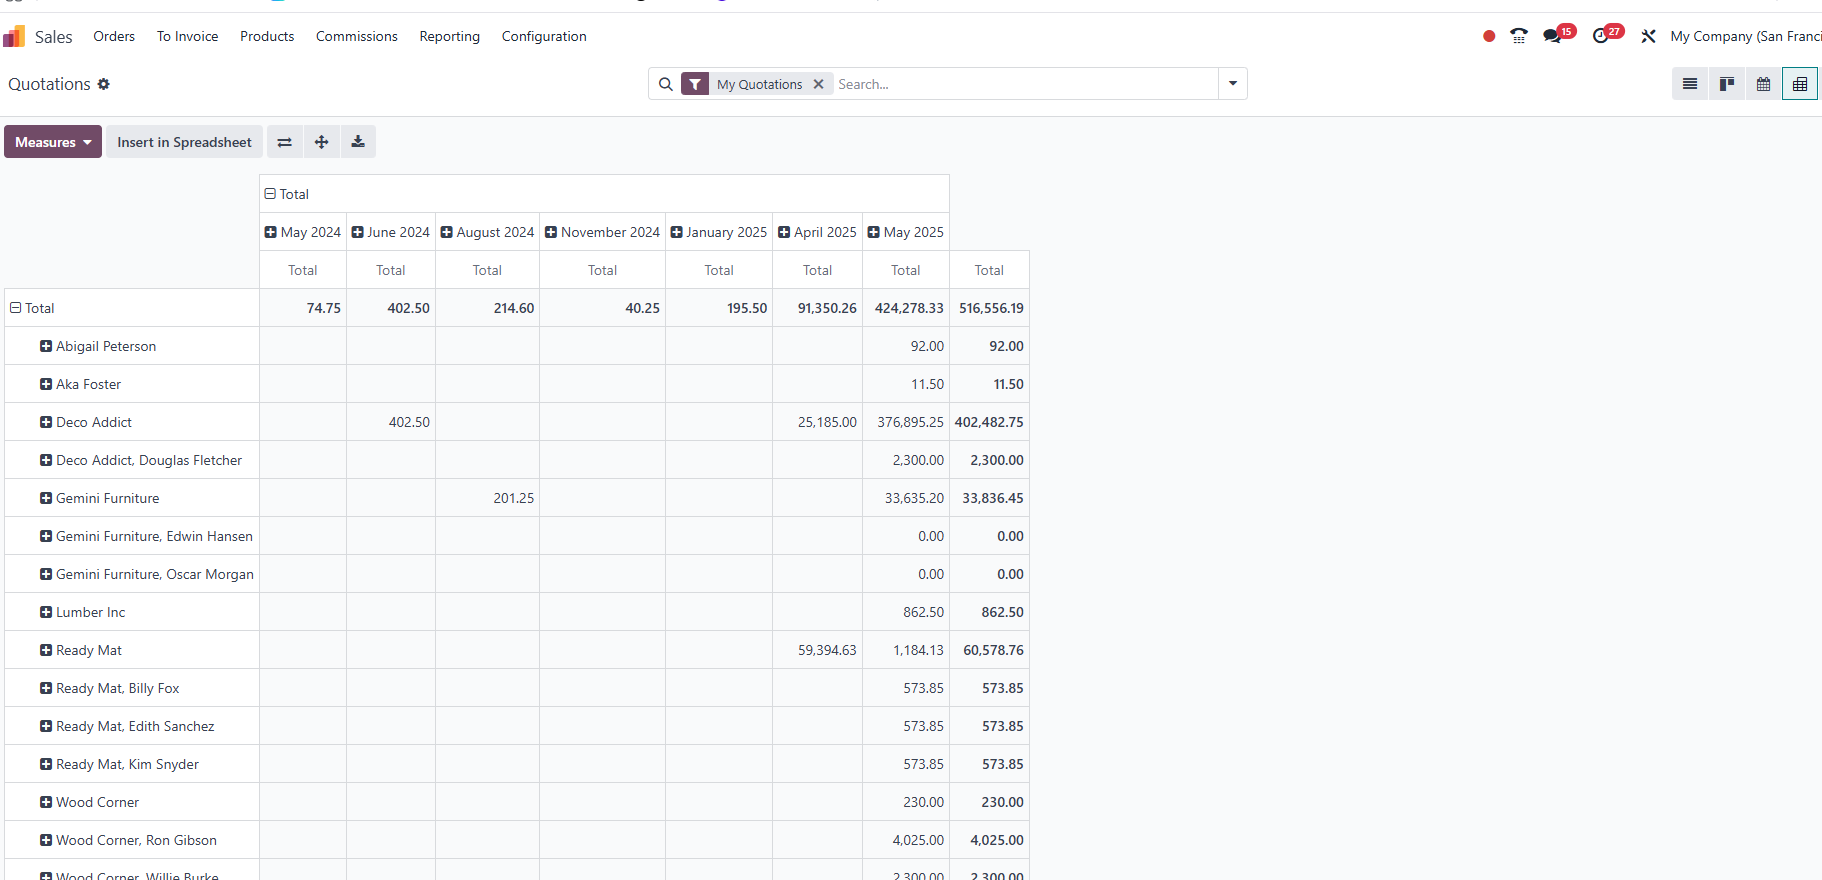The image size is (1822, 880).
Task: Expand the May 2025 column
Action: [874, 232]
